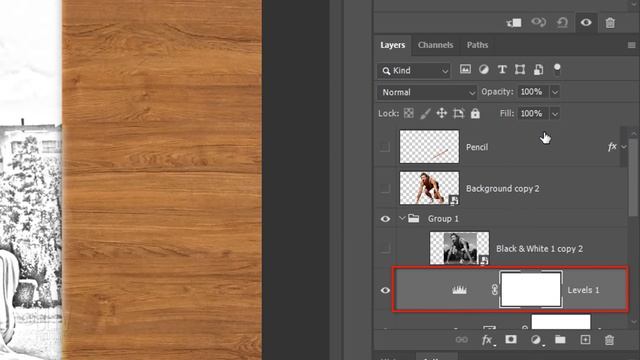
Task: Create new fill or adjustment layer icon
Action: tap(536, 340)
